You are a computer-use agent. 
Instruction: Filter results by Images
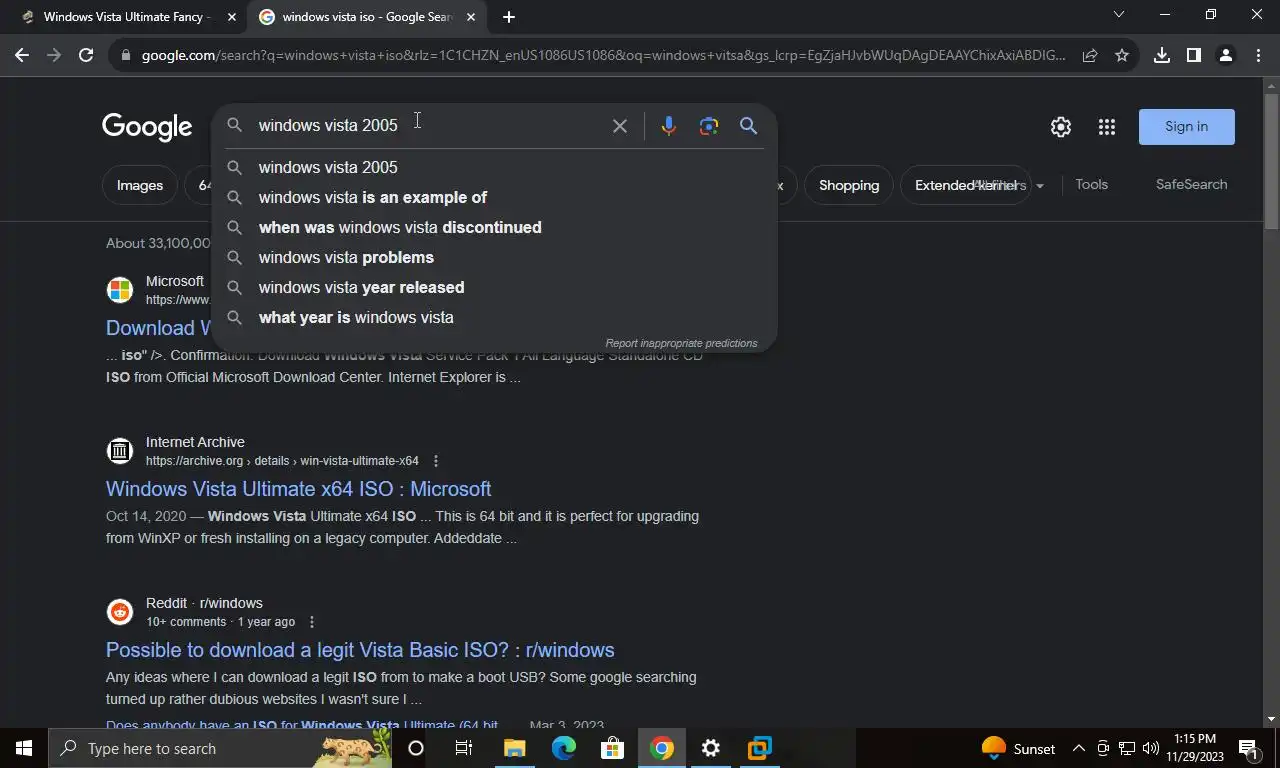click(140, 185)
